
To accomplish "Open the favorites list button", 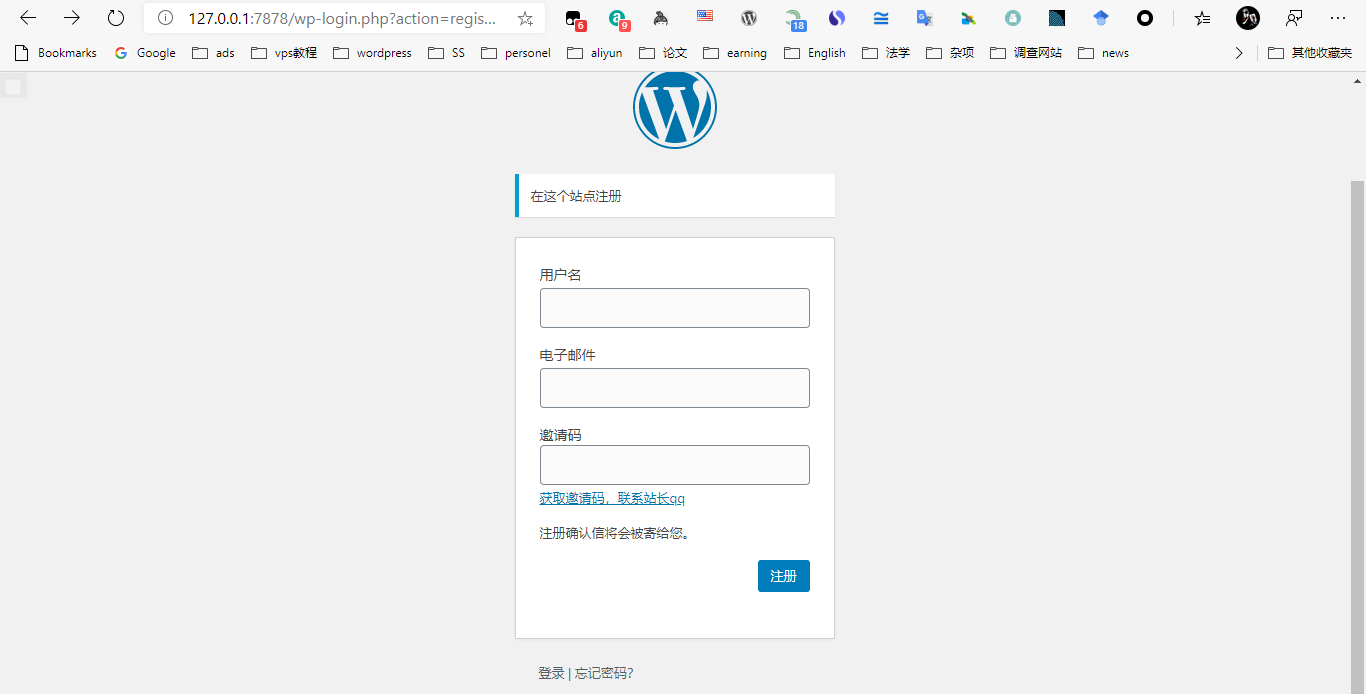I will [x=1203, y=18].
